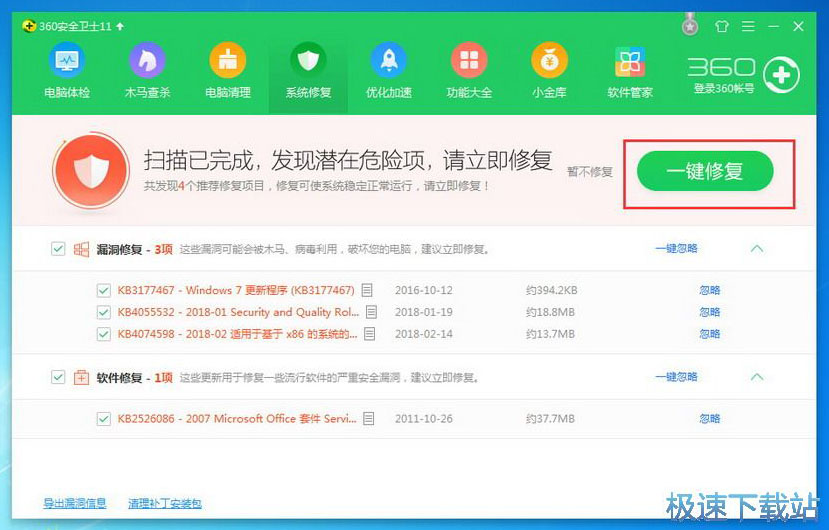Click 导出漏洞信息 link
Image resolution: width=829 pixels, height=530 pixels.
pyautogui.click(x=75, y=503)
